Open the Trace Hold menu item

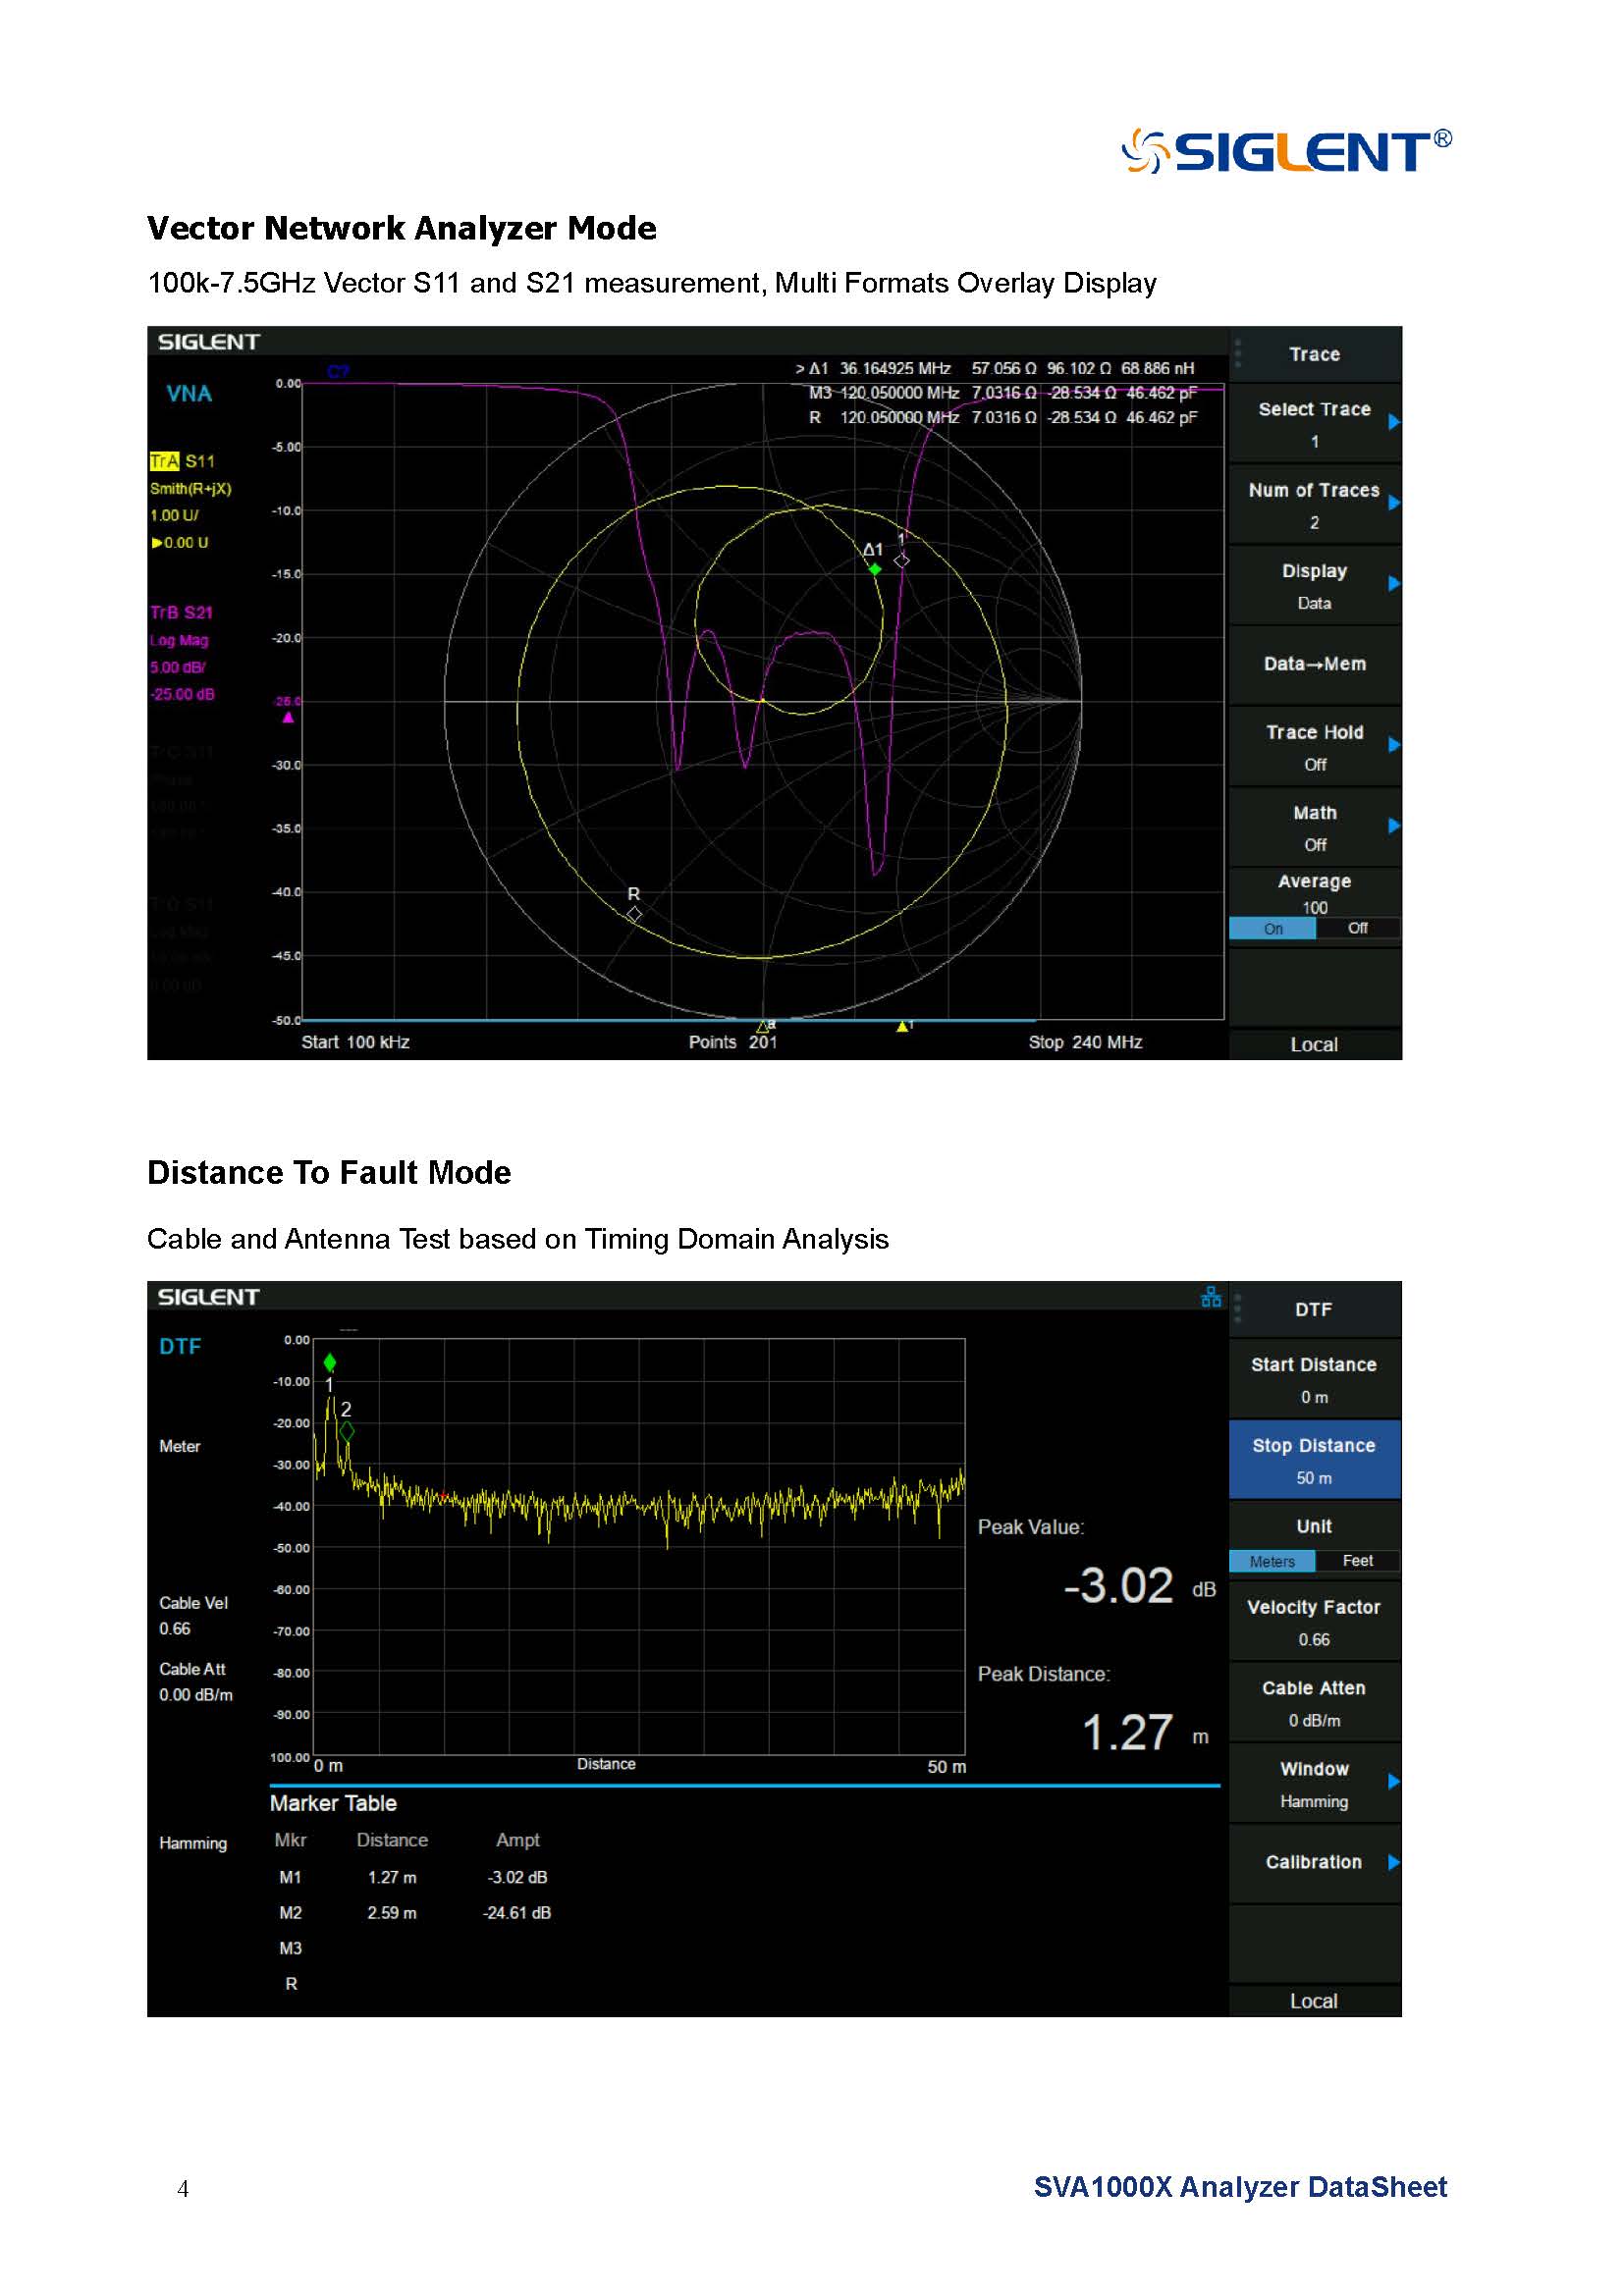point(1314,746)
